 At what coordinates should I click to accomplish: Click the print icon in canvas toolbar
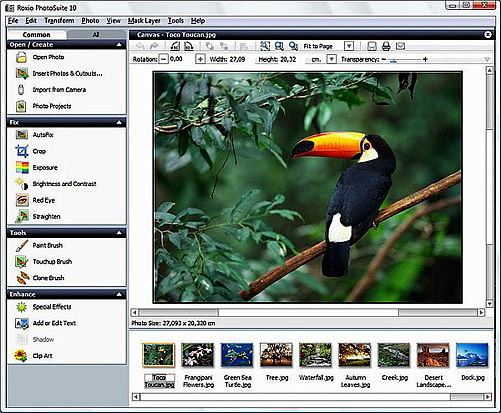pos(386,46)
